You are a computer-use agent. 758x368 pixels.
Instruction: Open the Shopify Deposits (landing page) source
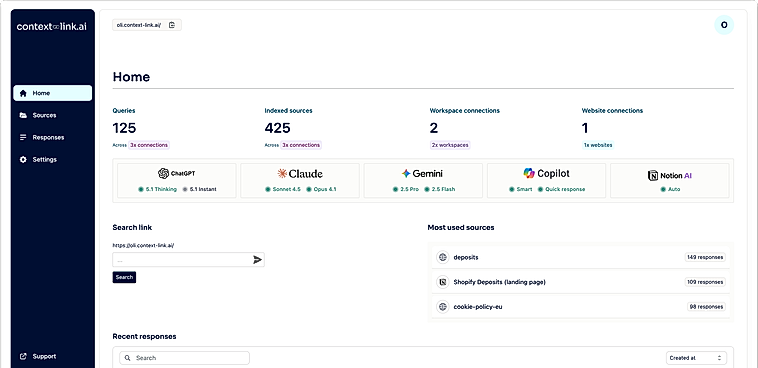click(x=581, y=282)
